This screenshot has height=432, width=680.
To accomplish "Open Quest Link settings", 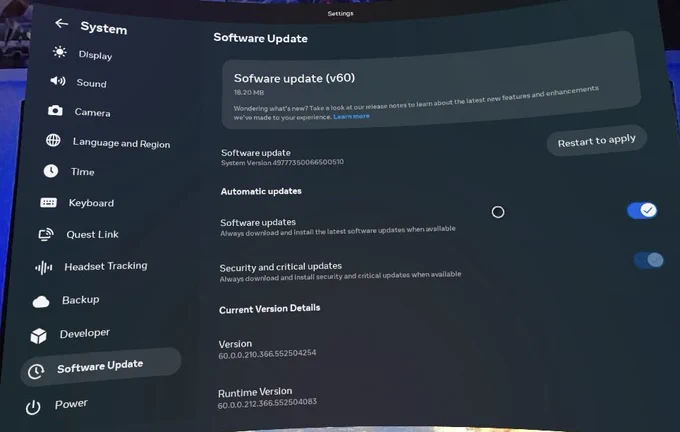I will 92,234.
